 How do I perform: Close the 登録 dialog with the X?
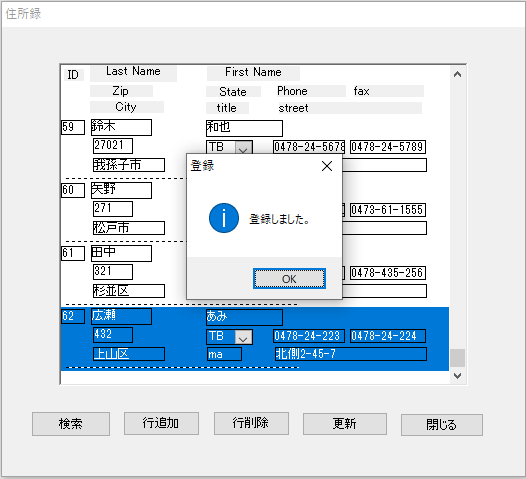coord(327,166)
